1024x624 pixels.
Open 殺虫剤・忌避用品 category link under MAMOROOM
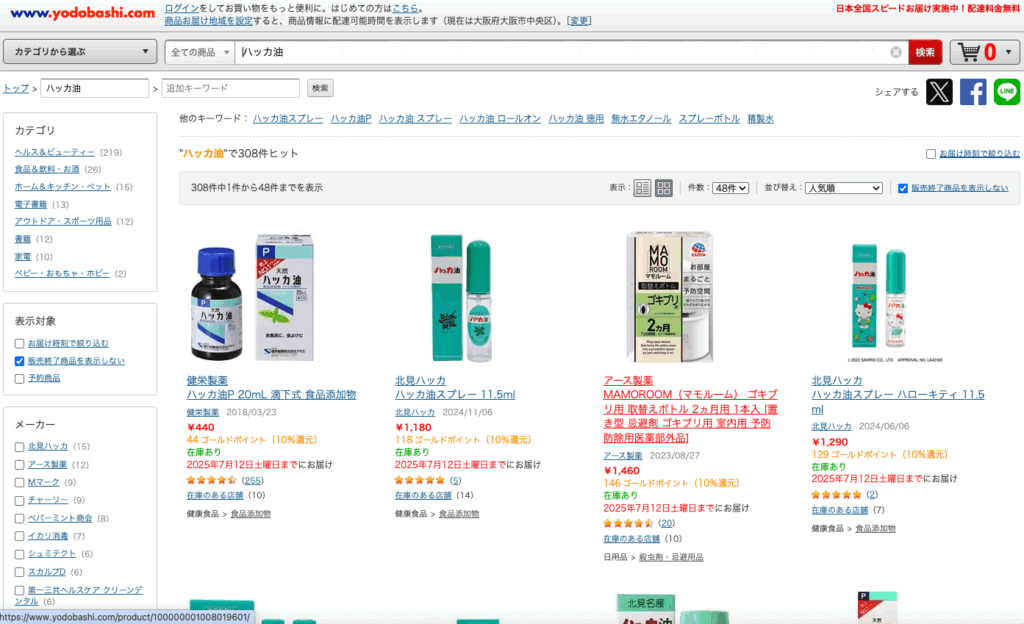tap(671, 557)
